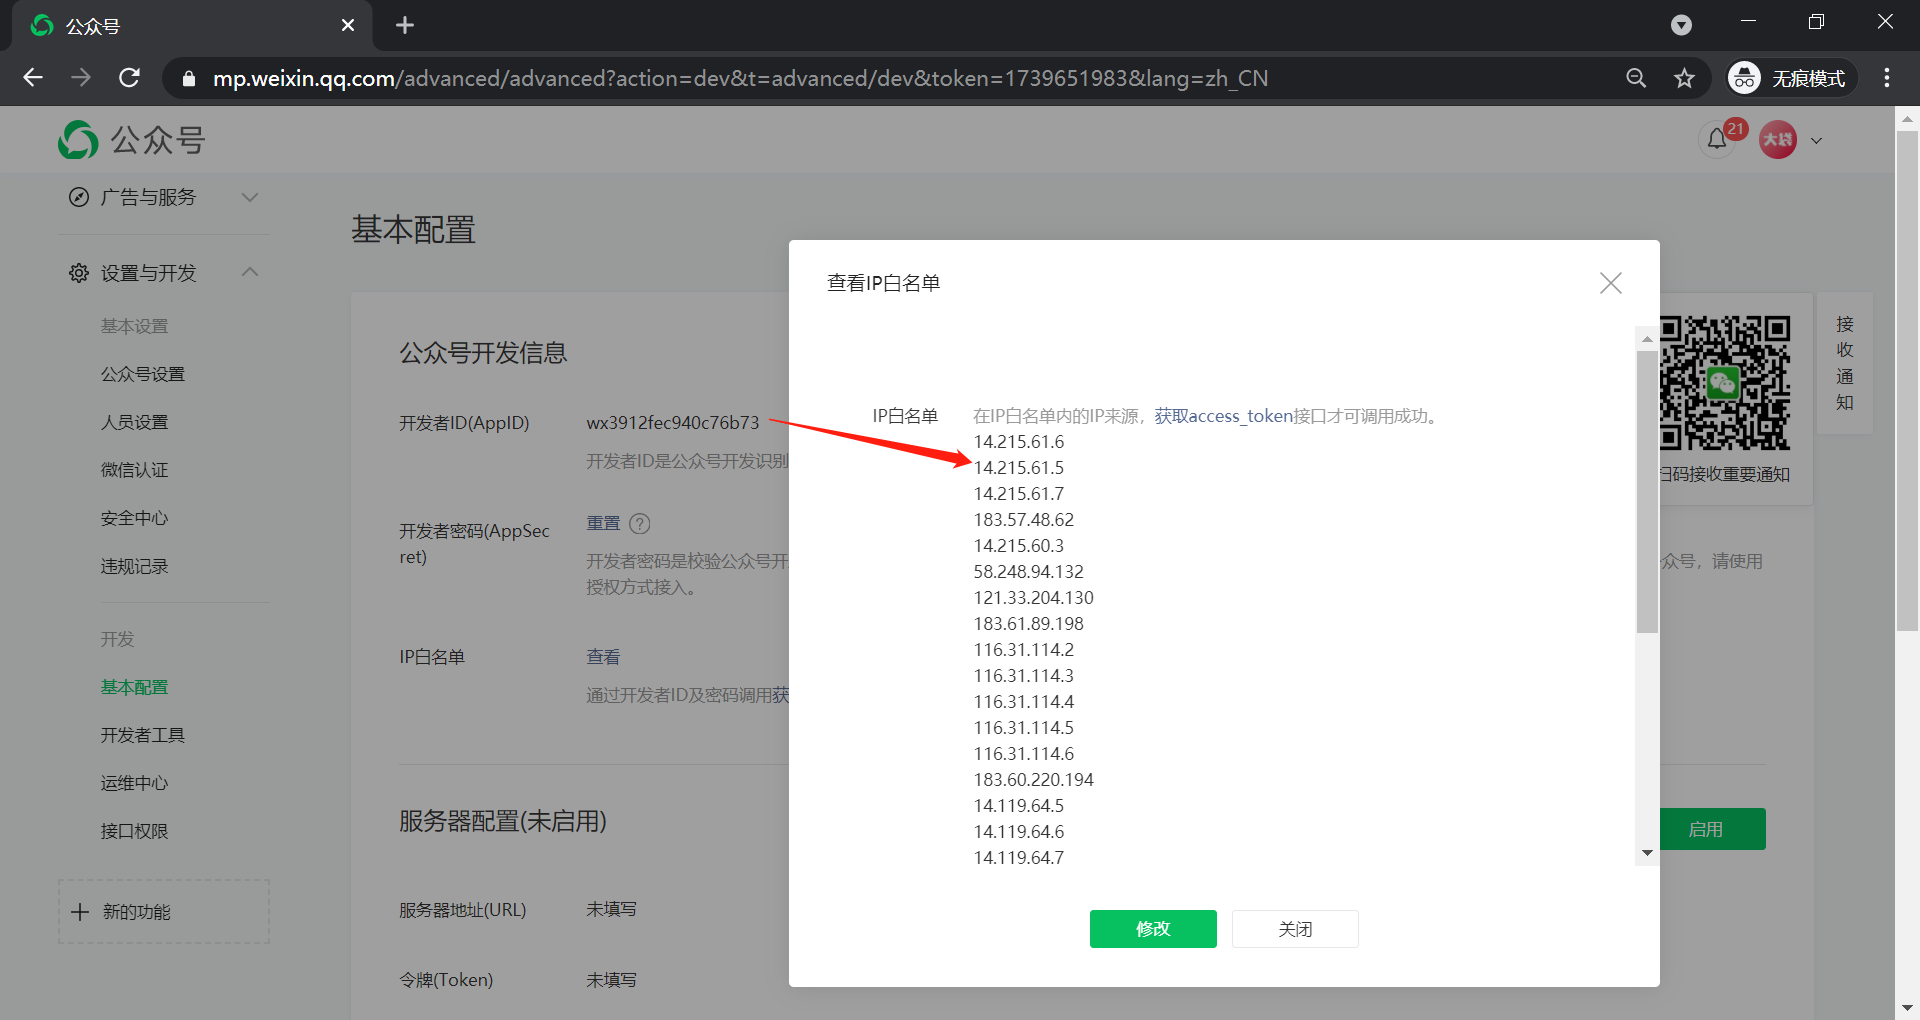Screen dimensions: 1920x1020
Task: Click the browser forward arrow
Action: pyautogui.click(x=81, y=78)
